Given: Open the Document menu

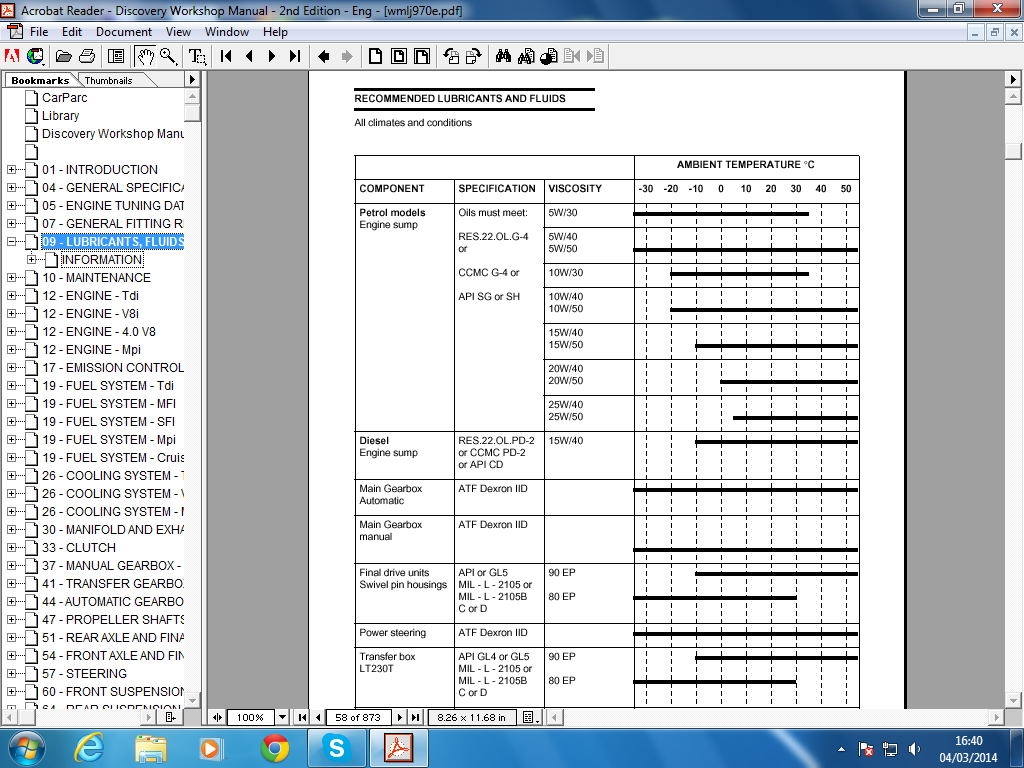Looking at the screenshot, I should point(124,31).
